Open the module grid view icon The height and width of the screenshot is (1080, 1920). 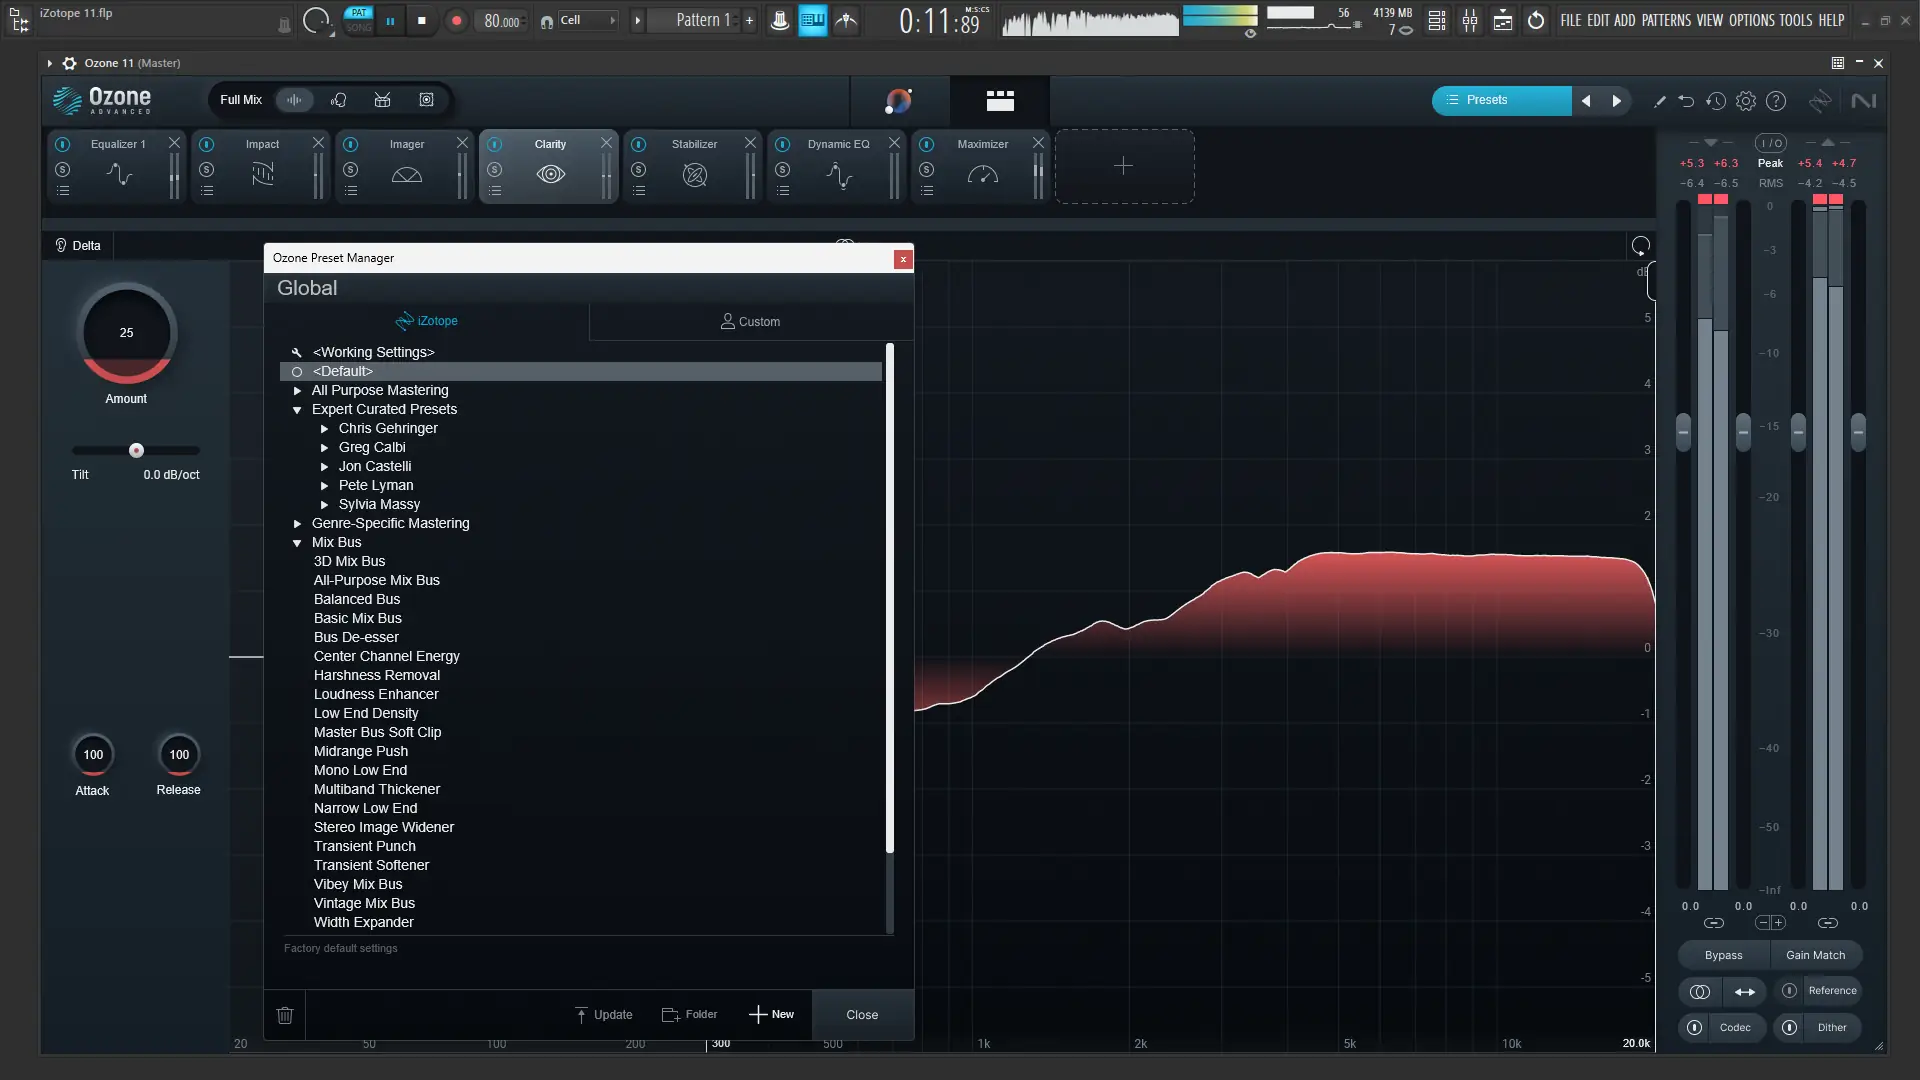click(1000, 101)
